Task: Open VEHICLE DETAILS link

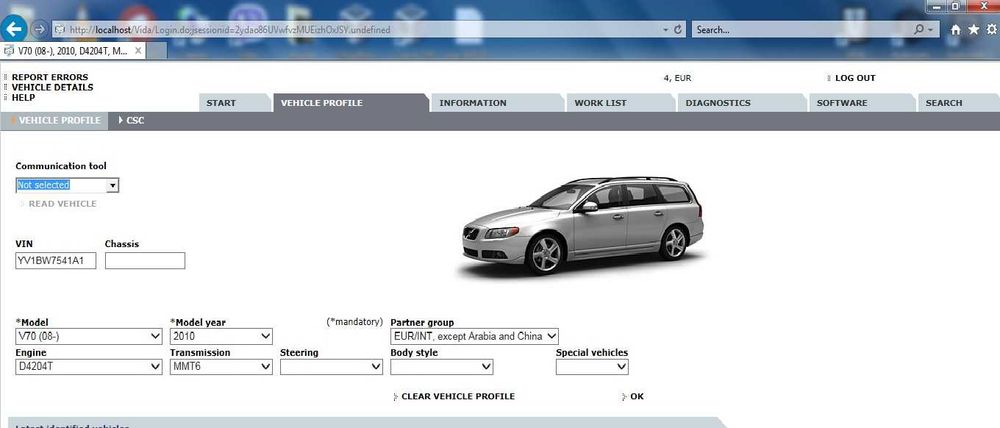Action: (52, 87)
